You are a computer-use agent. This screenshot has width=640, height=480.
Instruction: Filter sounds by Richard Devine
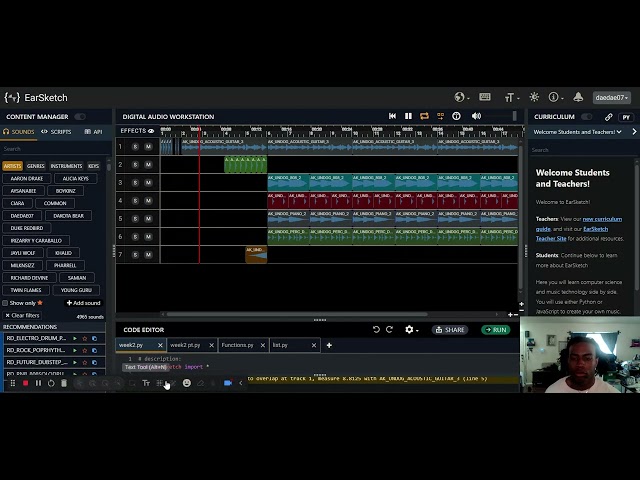tap(29, 278)
